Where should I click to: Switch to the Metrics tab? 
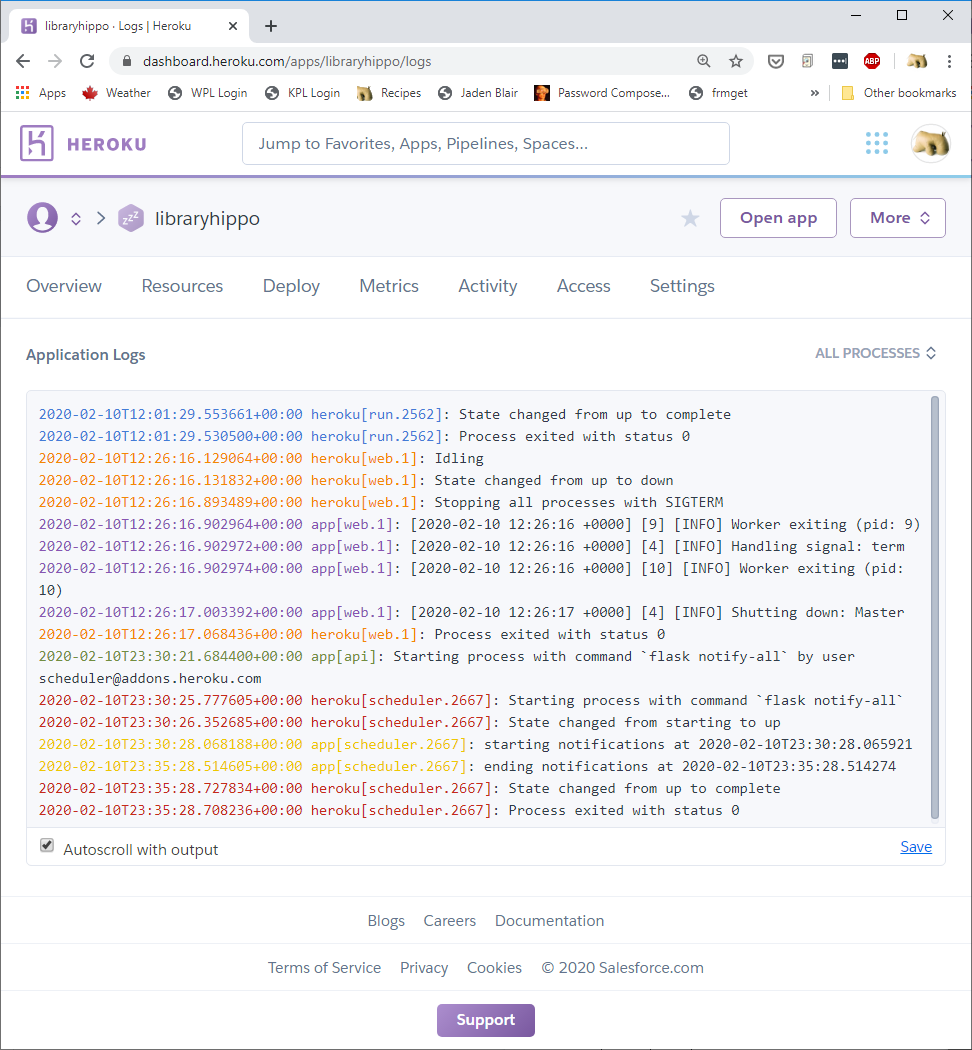(388, 286)
